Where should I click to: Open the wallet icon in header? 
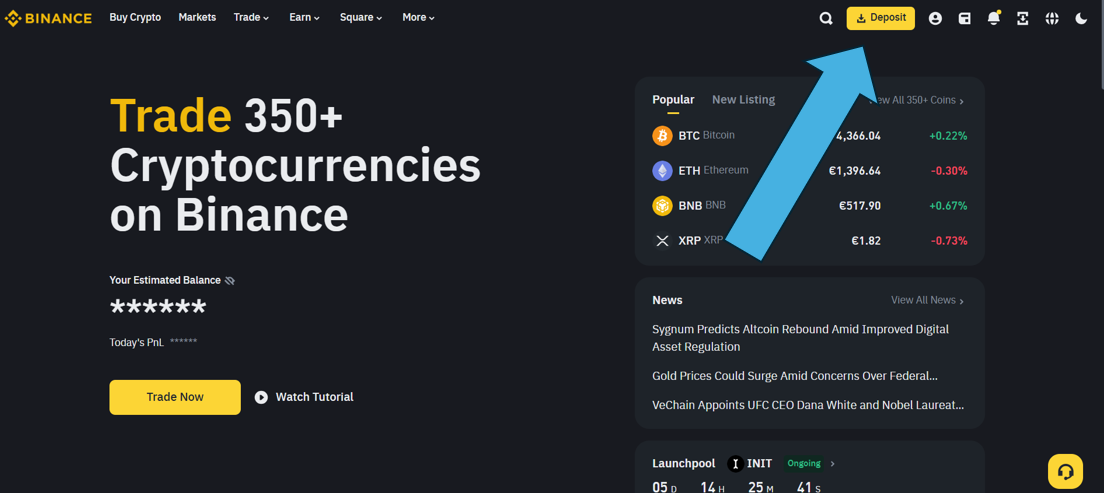(964, 18)
